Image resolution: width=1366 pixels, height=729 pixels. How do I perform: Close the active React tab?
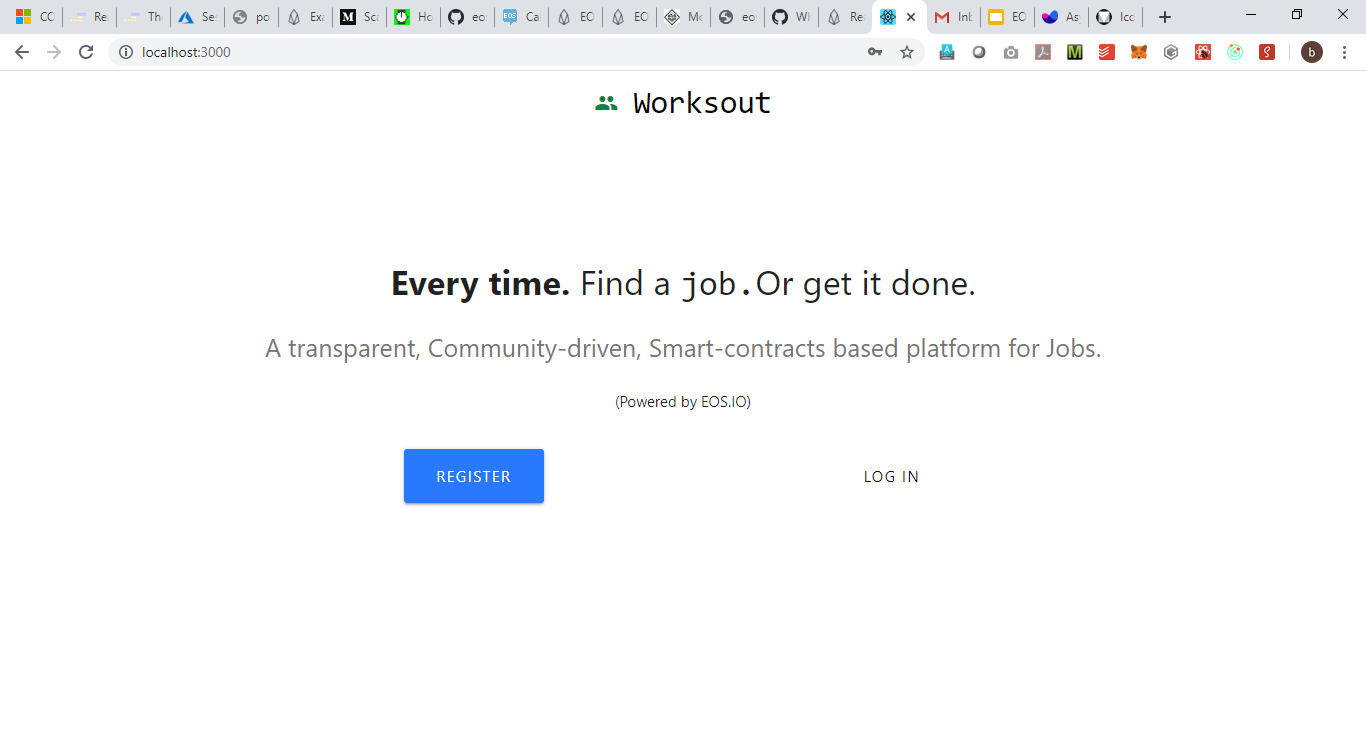911,17
